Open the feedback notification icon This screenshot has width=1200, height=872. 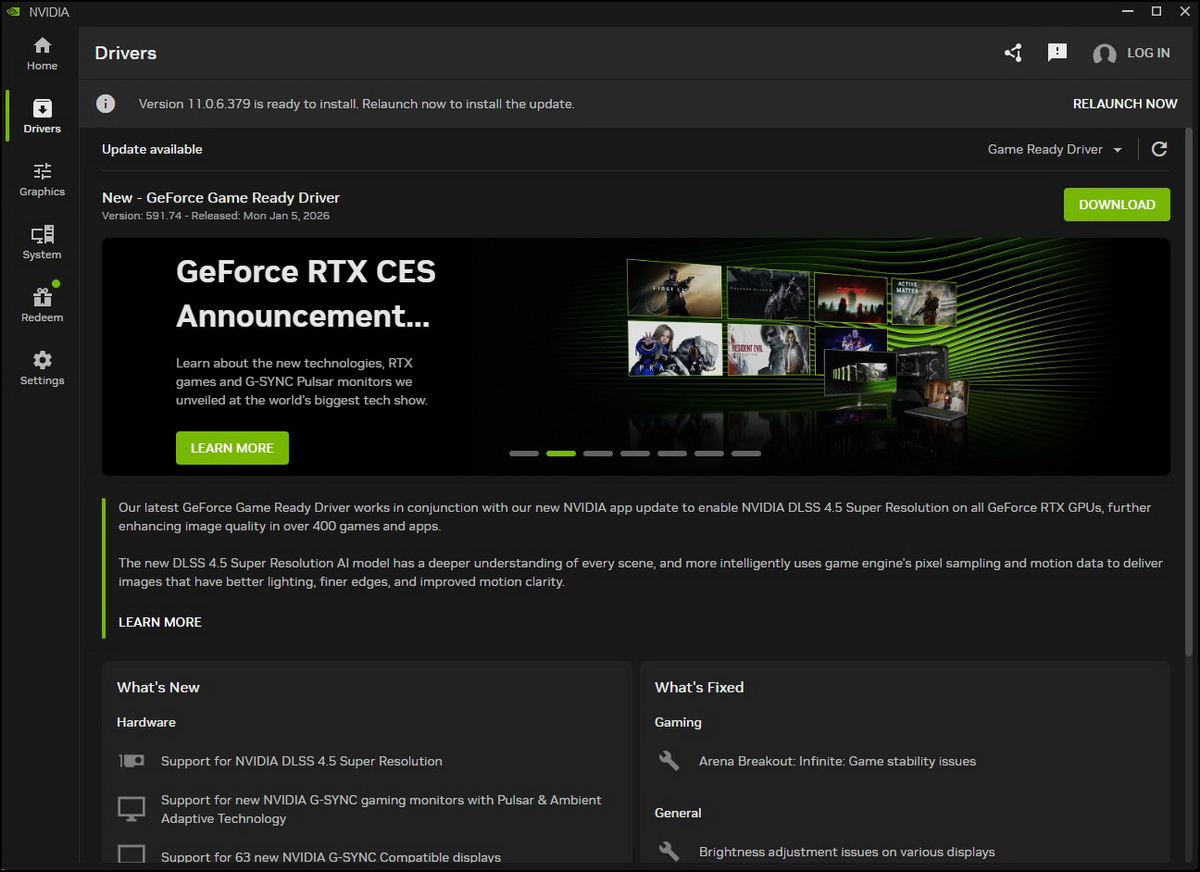coord(1057,53)
